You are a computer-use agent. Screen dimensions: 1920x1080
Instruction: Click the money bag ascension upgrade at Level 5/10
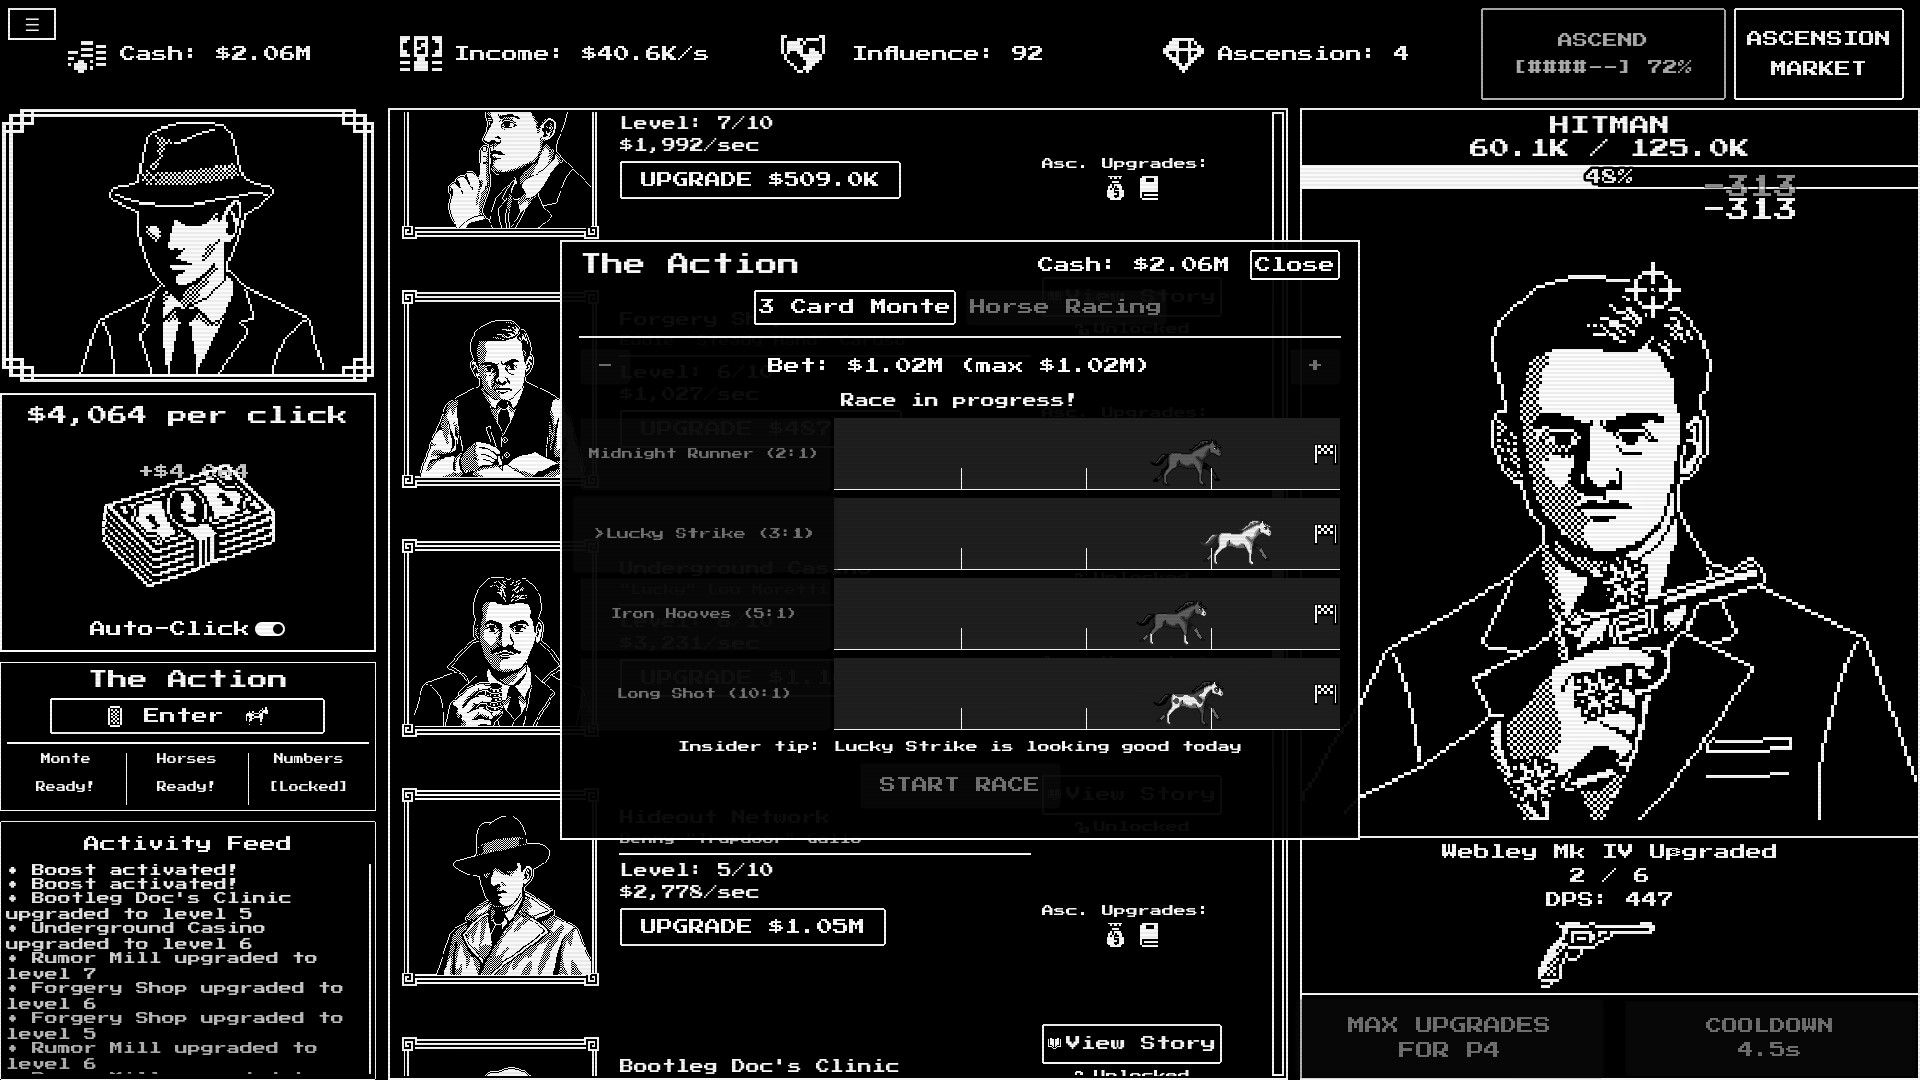pos(1115,936)
